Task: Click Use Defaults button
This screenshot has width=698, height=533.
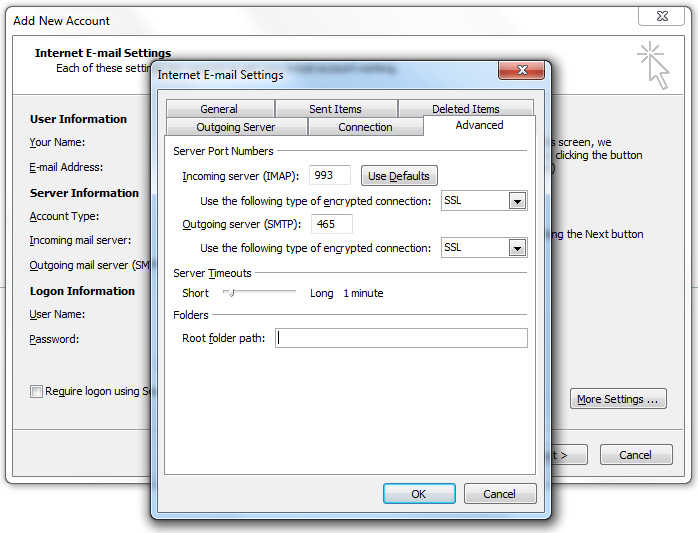Action: pyautogui.click(x=399, y=176)
